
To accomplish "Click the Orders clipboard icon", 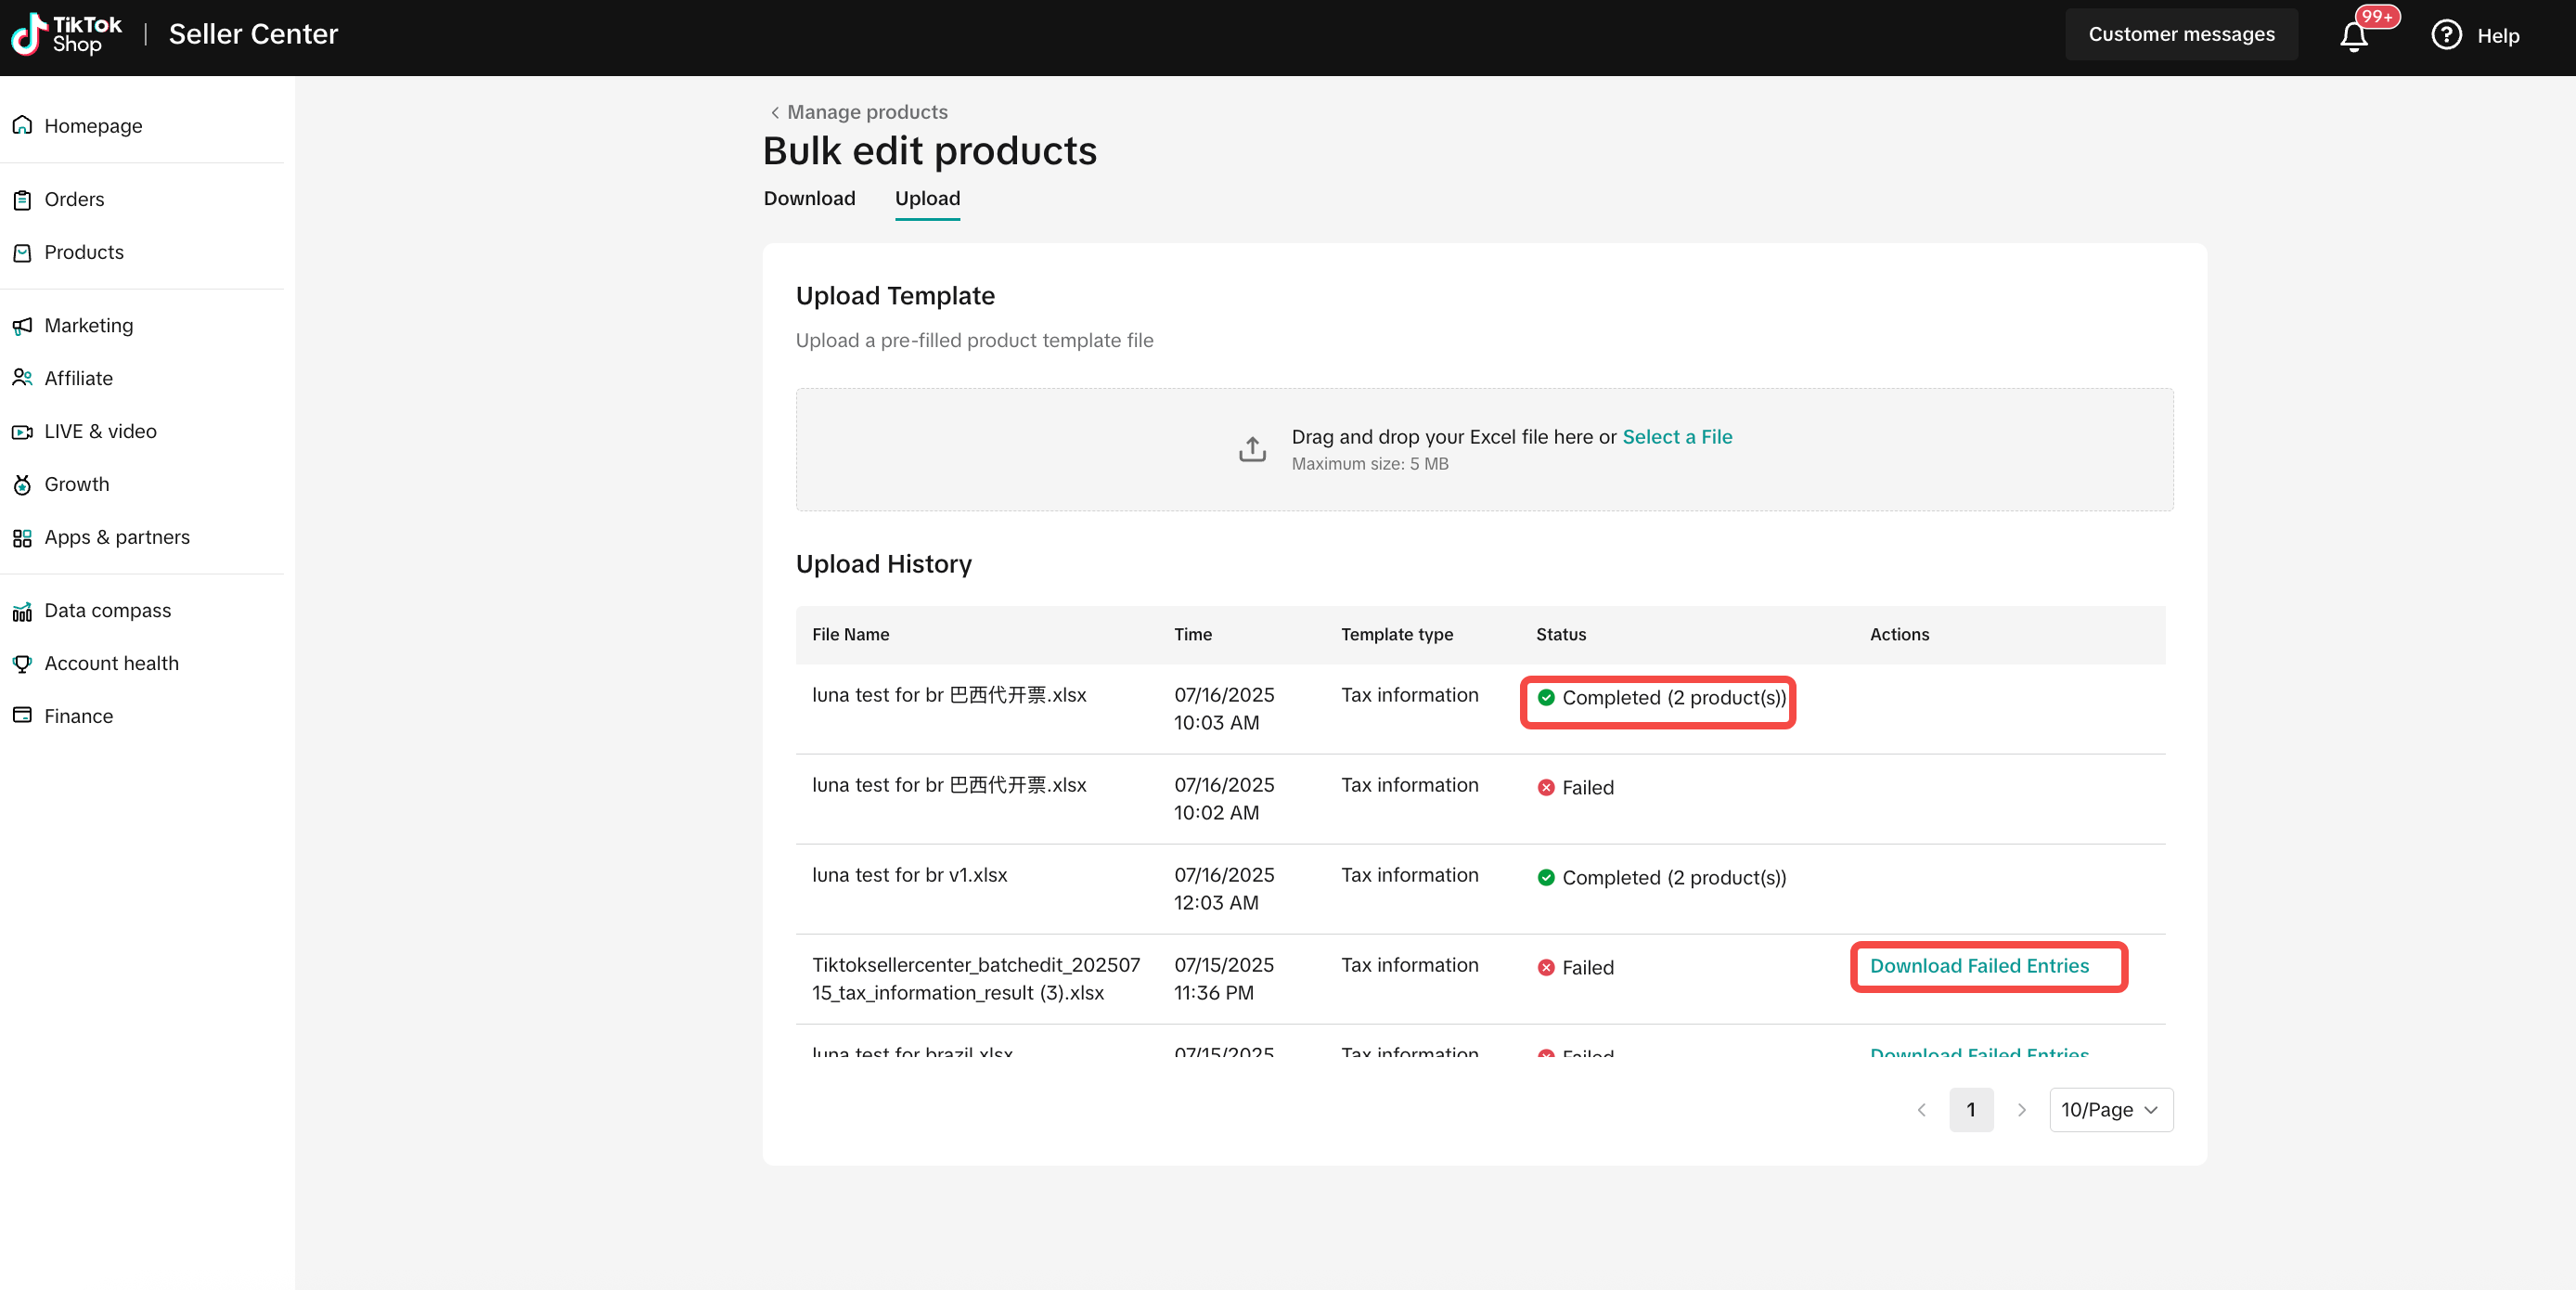I will pos(22,199).
